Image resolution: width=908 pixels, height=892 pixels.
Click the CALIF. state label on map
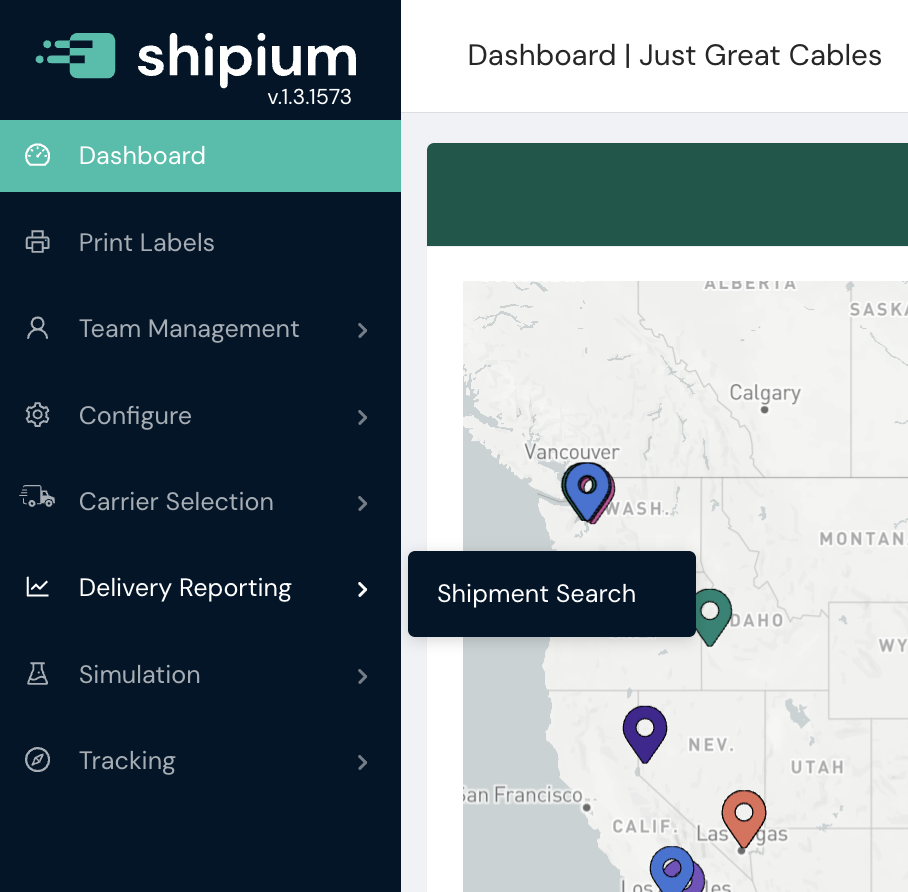[645, 827]
